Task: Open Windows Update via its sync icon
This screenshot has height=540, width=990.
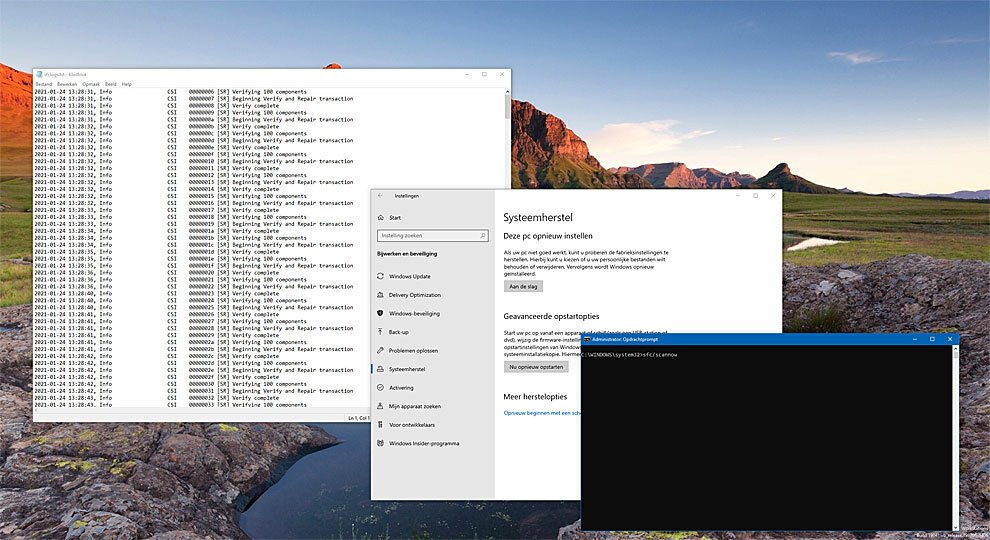Action: pyautogui.click(x=380, y=276)
